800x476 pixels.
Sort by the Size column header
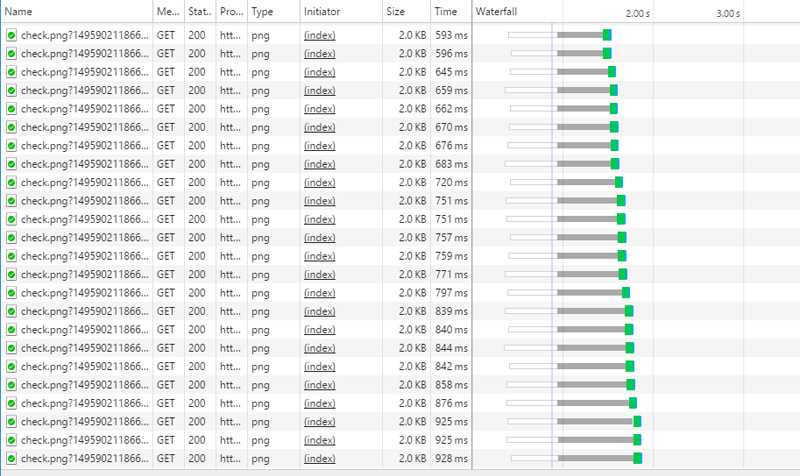[406, 11]
